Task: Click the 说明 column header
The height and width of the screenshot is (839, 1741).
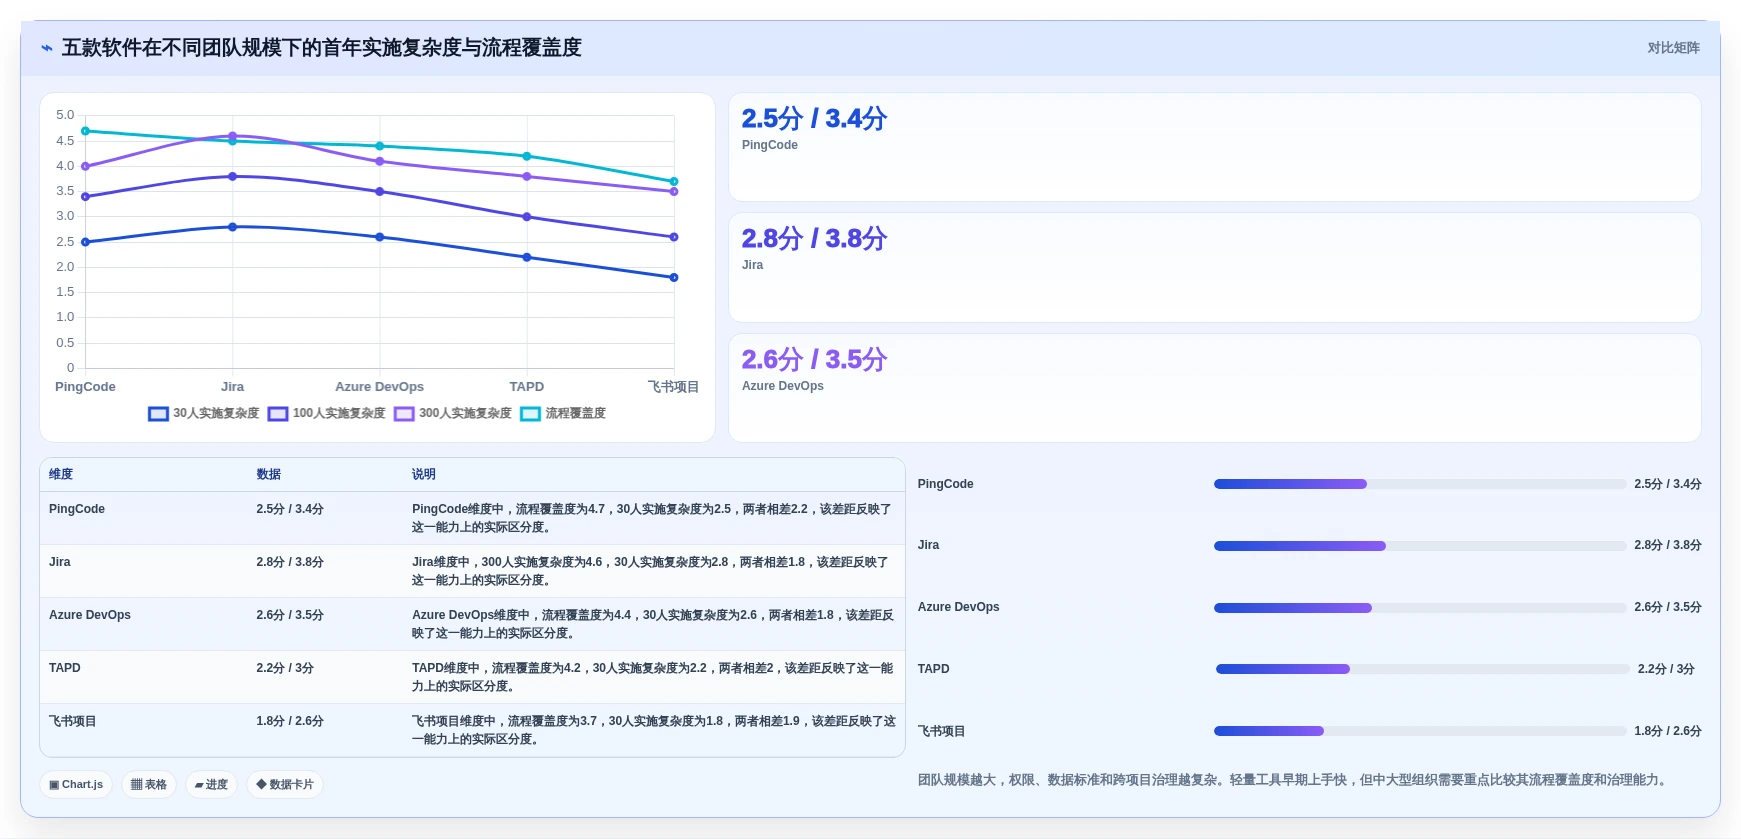Action: click(424, 474)
